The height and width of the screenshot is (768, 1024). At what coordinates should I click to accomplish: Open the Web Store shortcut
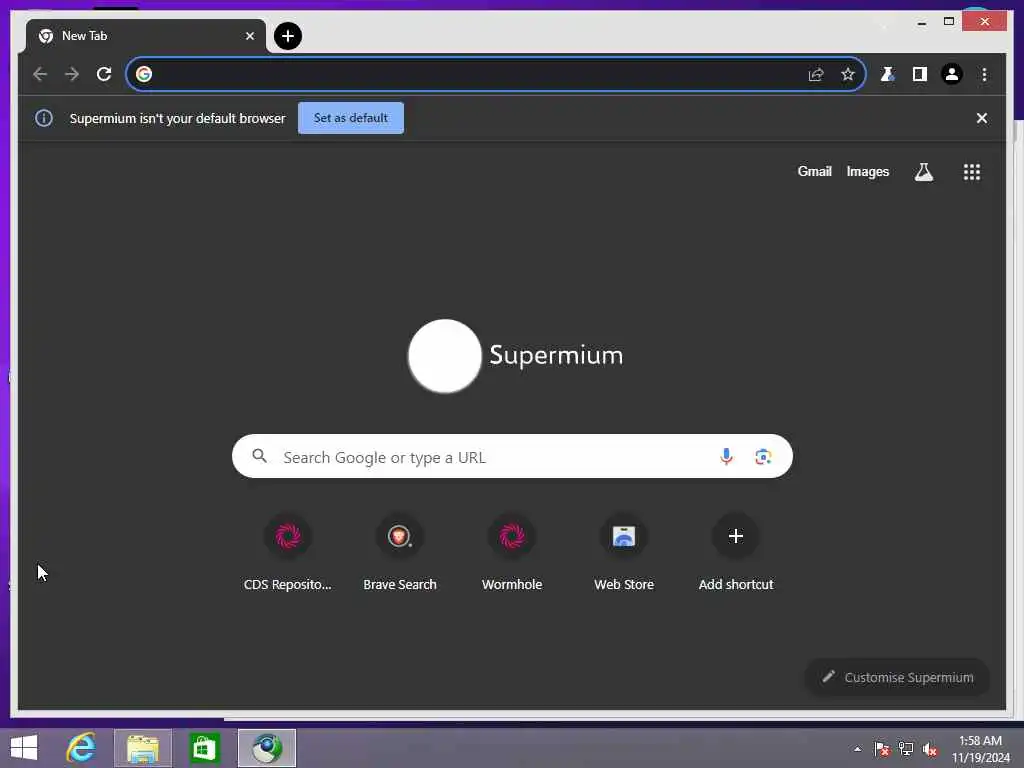coord(624,554)
